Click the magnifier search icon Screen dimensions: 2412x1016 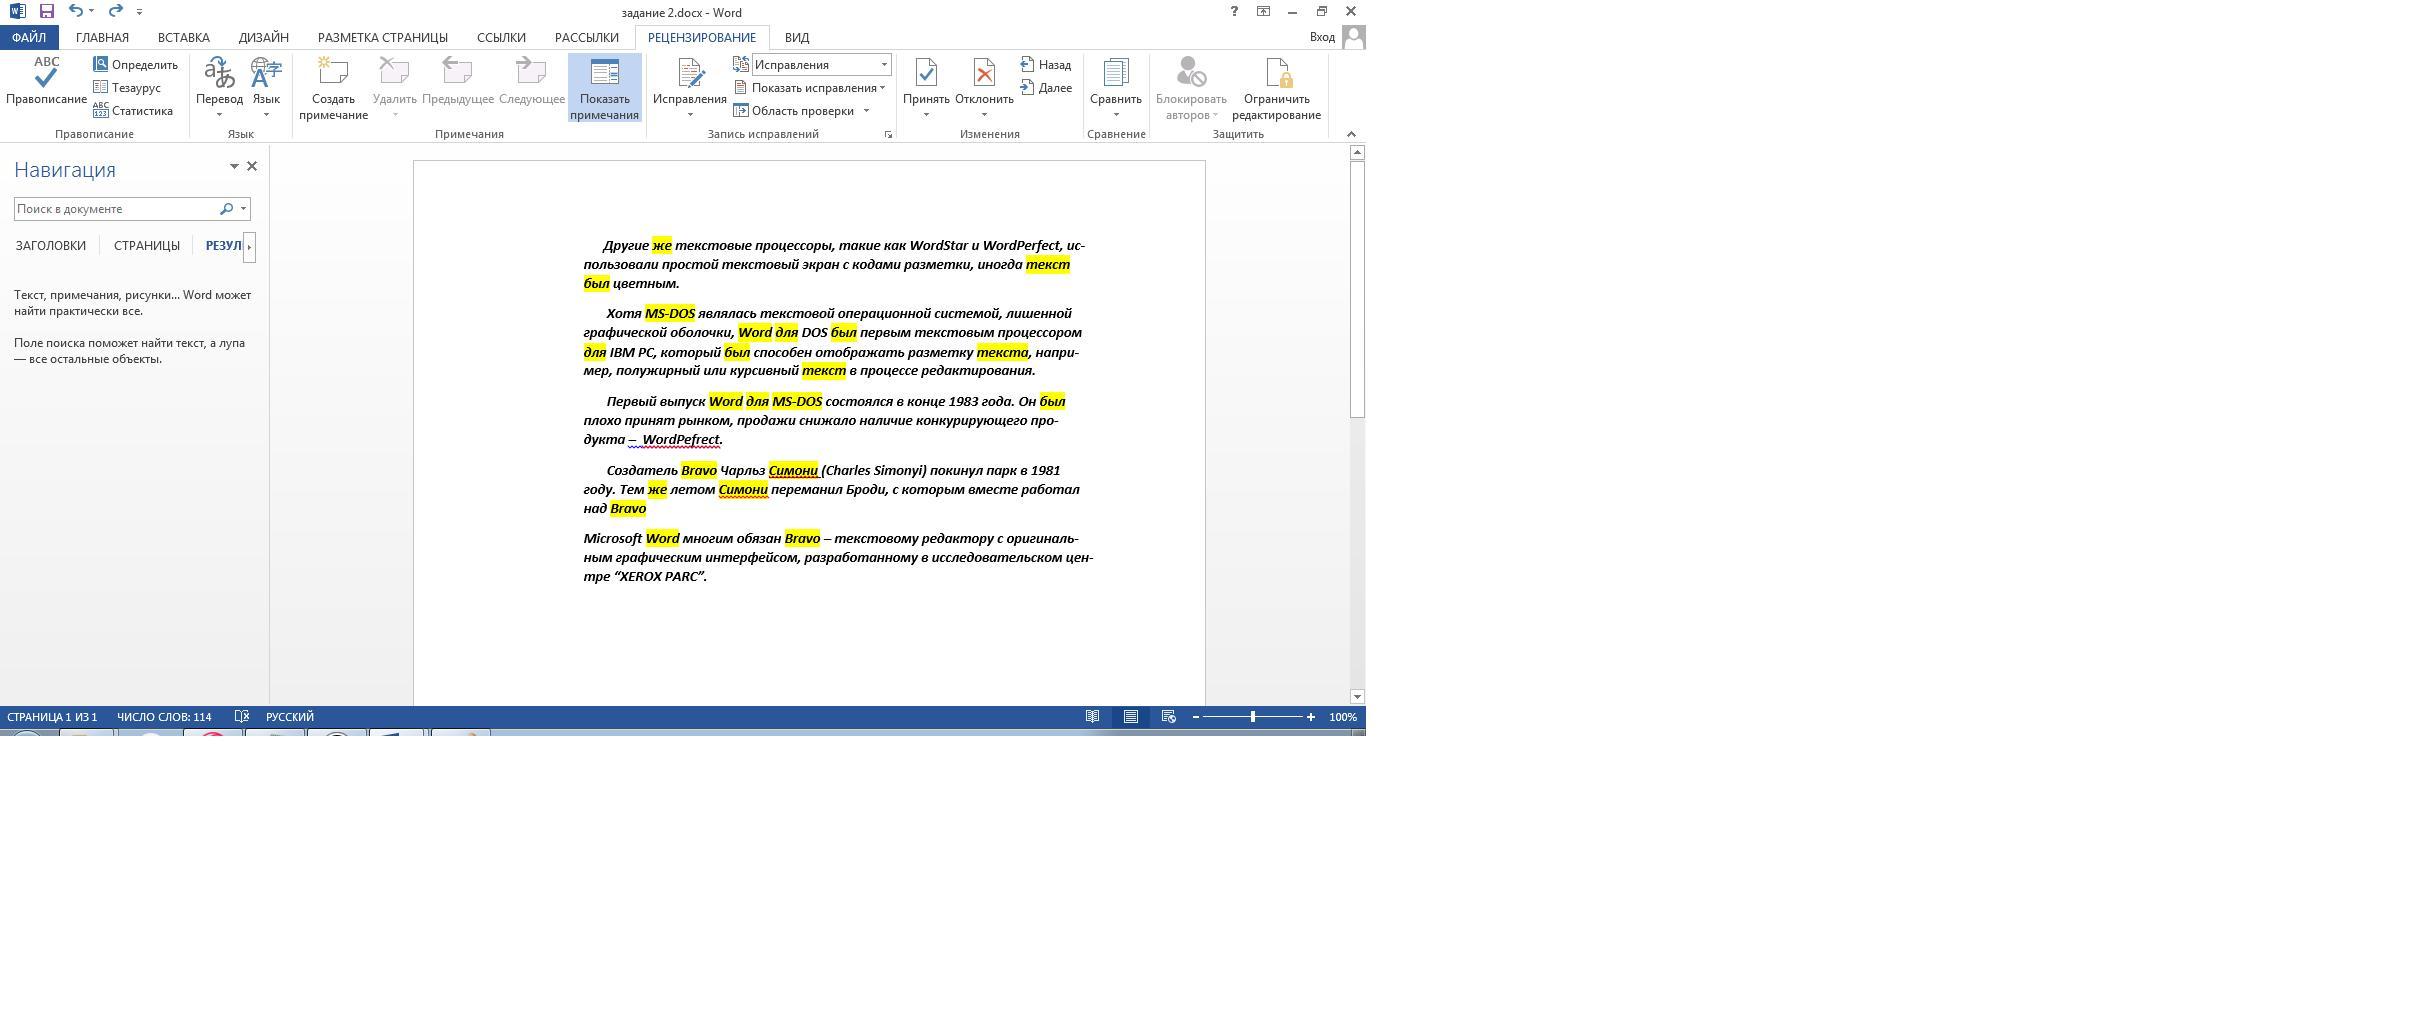tap(226, 209)
